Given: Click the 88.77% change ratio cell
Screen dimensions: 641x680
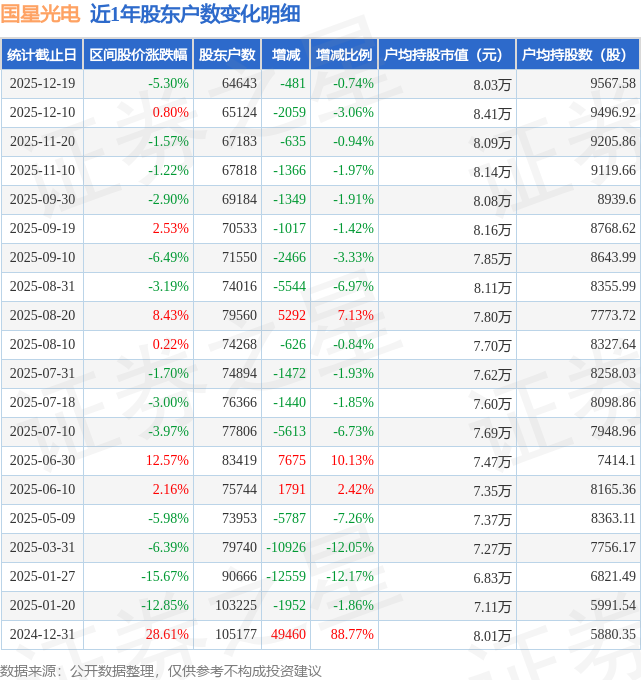Looking at the screenshot, I should click(x=352, y=635).
